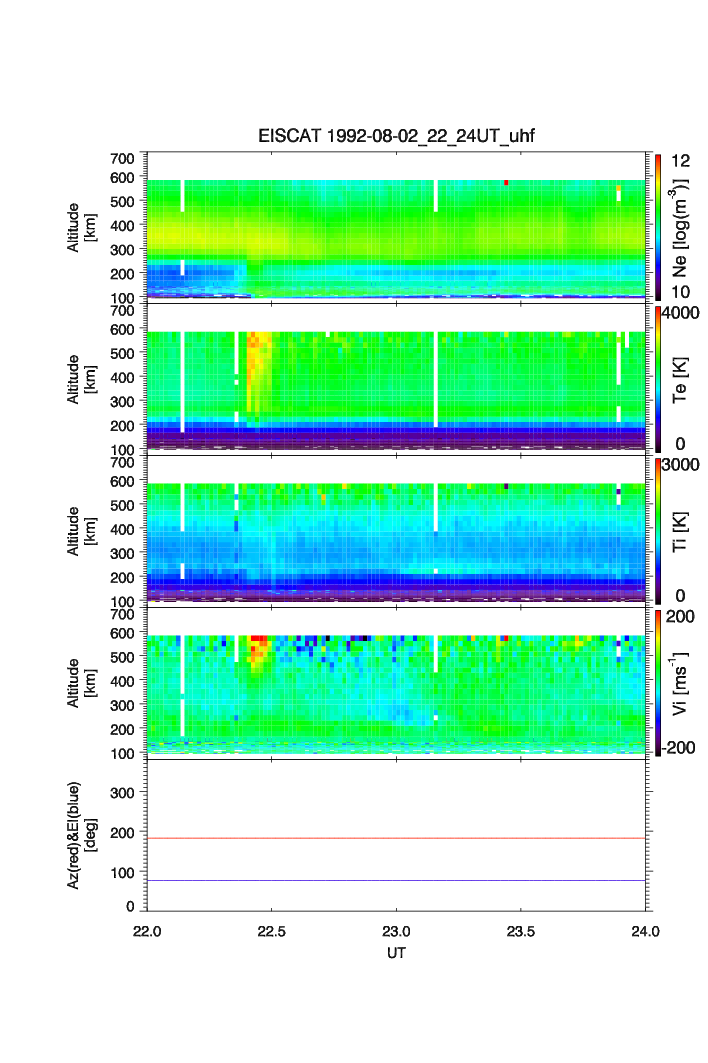Viewport: 708px width, 1063px height.
Task: Click the UT x-axis title
Action: click(396, 953)
